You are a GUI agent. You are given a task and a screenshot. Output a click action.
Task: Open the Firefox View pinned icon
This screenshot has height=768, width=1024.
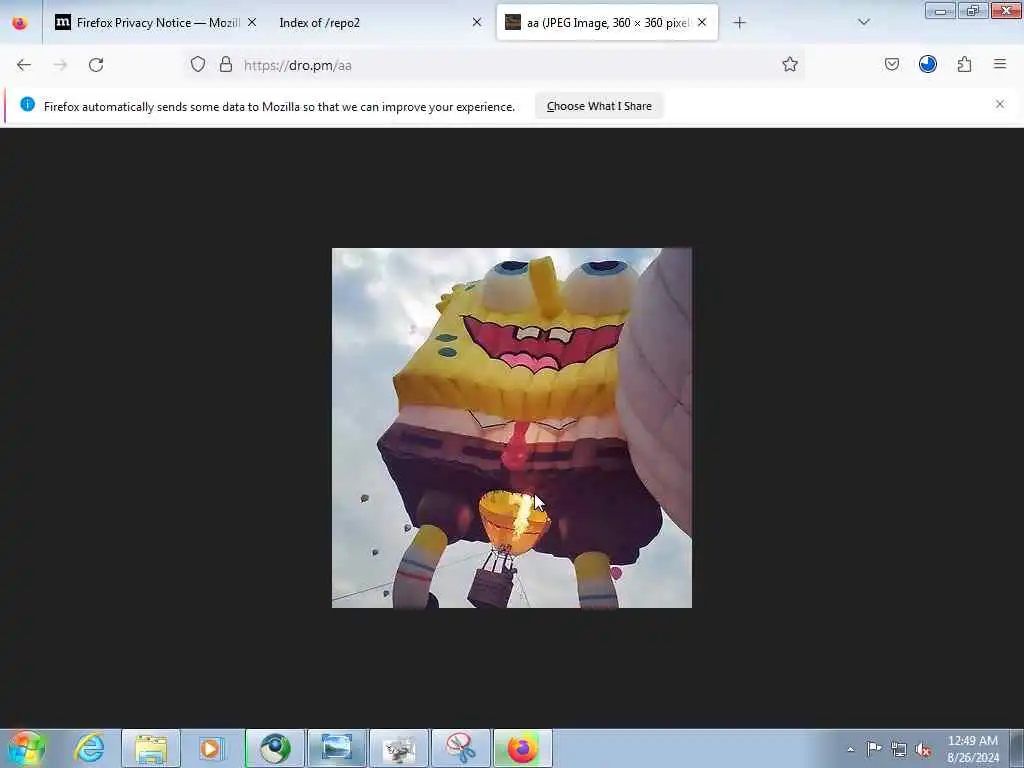(20, 23)
